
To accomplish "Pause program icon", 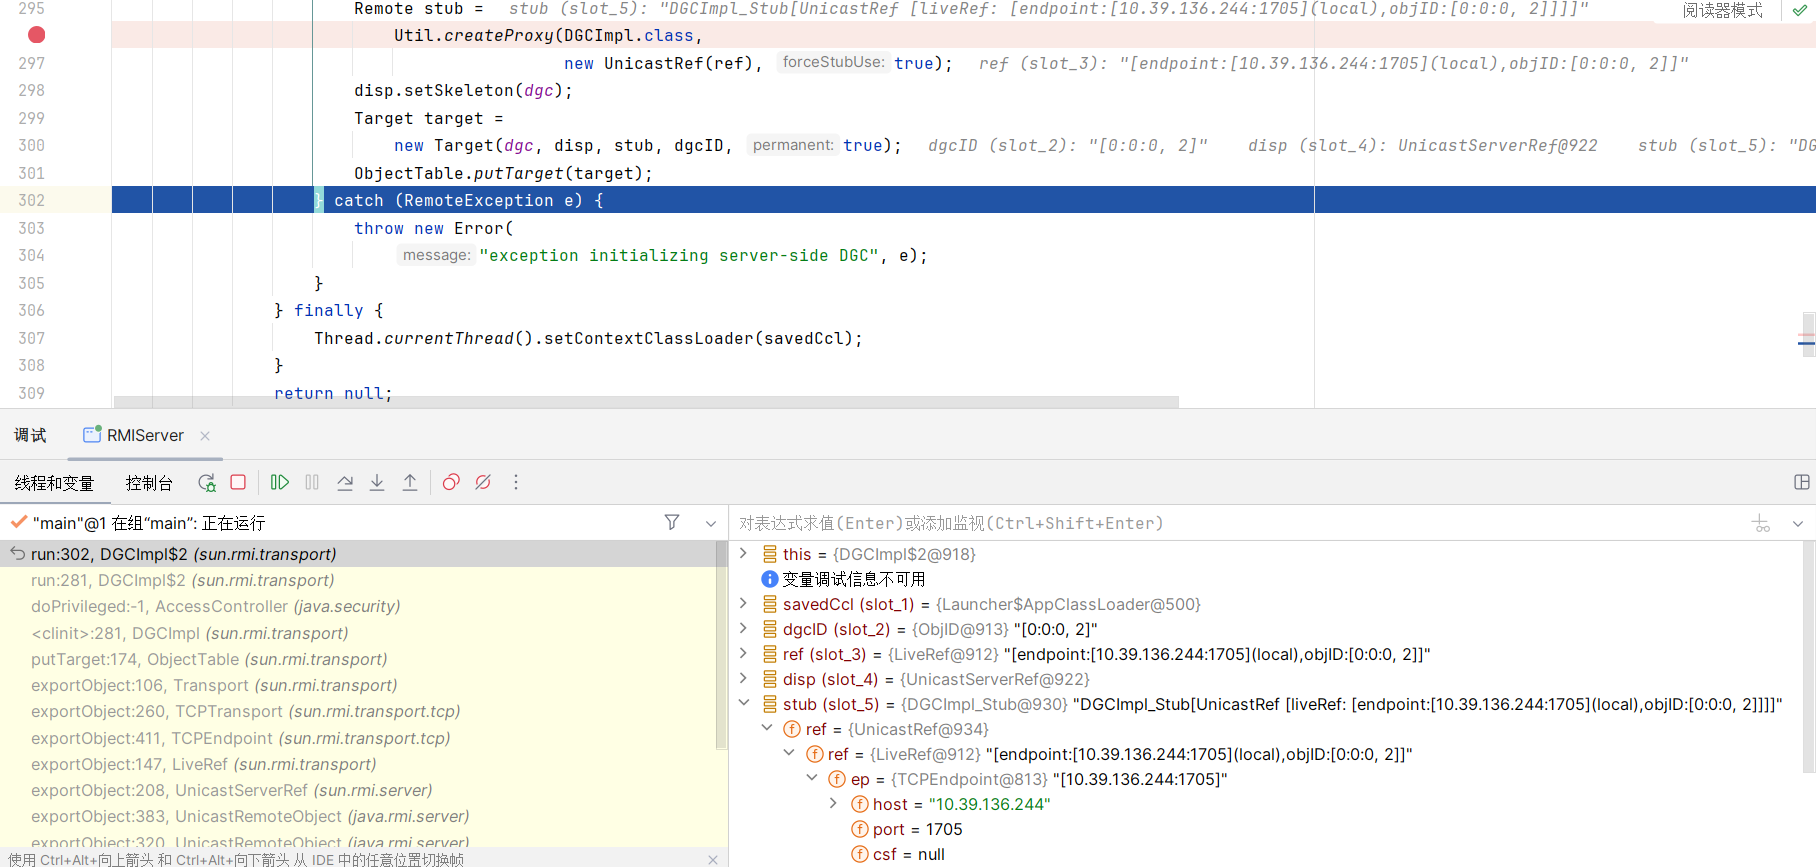I will [x=312, y=482].
